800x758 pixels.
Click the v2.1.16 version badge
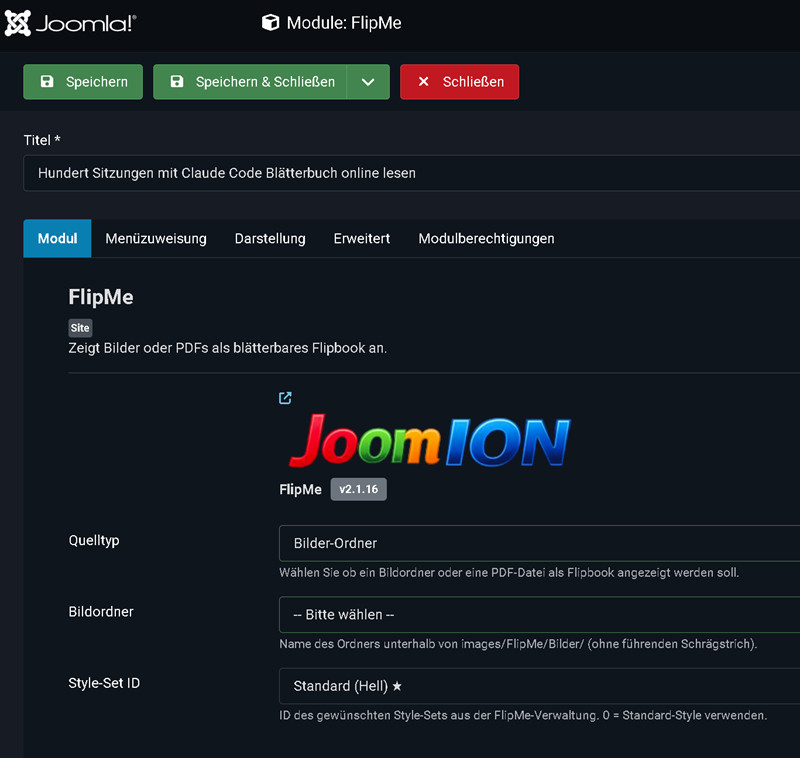(x=359, y=489)
